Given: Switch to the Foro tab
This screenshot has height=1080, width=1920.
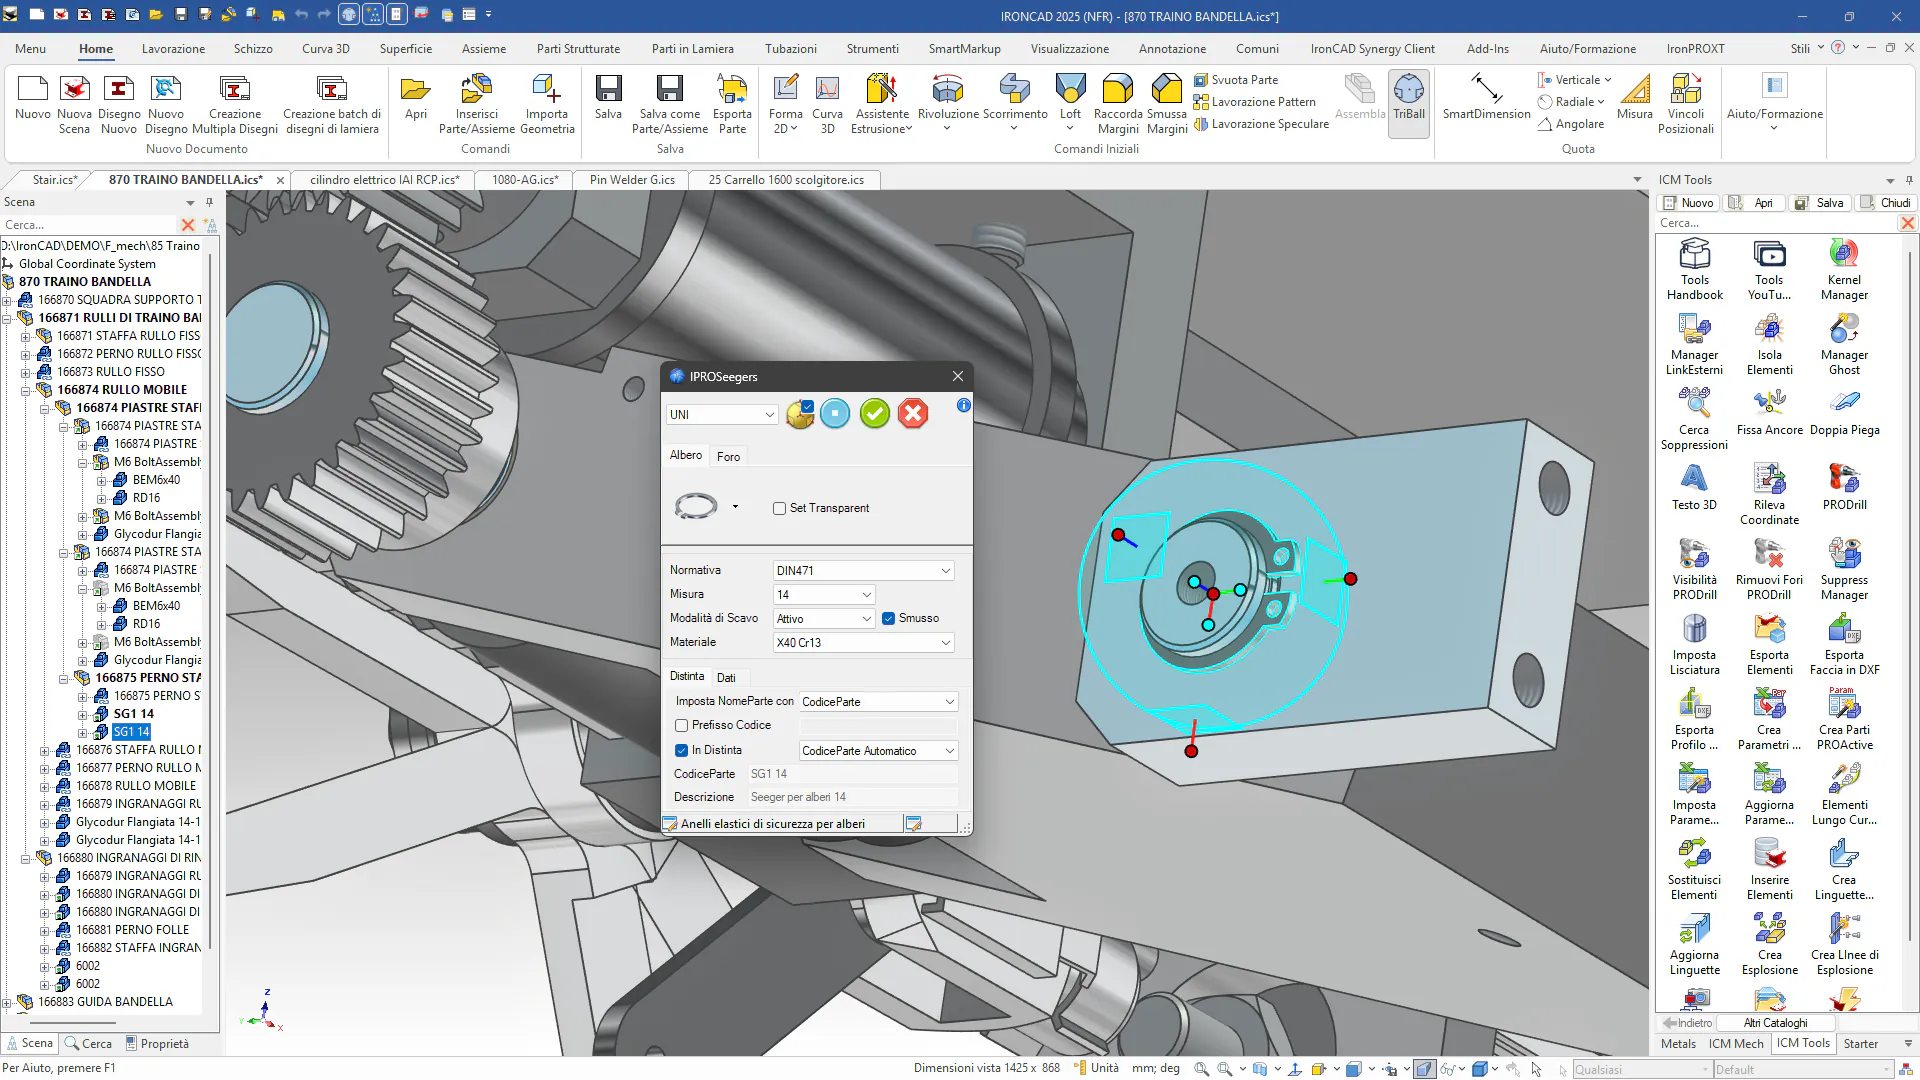Looking at the screenshot, I should [x=728, y=456].
